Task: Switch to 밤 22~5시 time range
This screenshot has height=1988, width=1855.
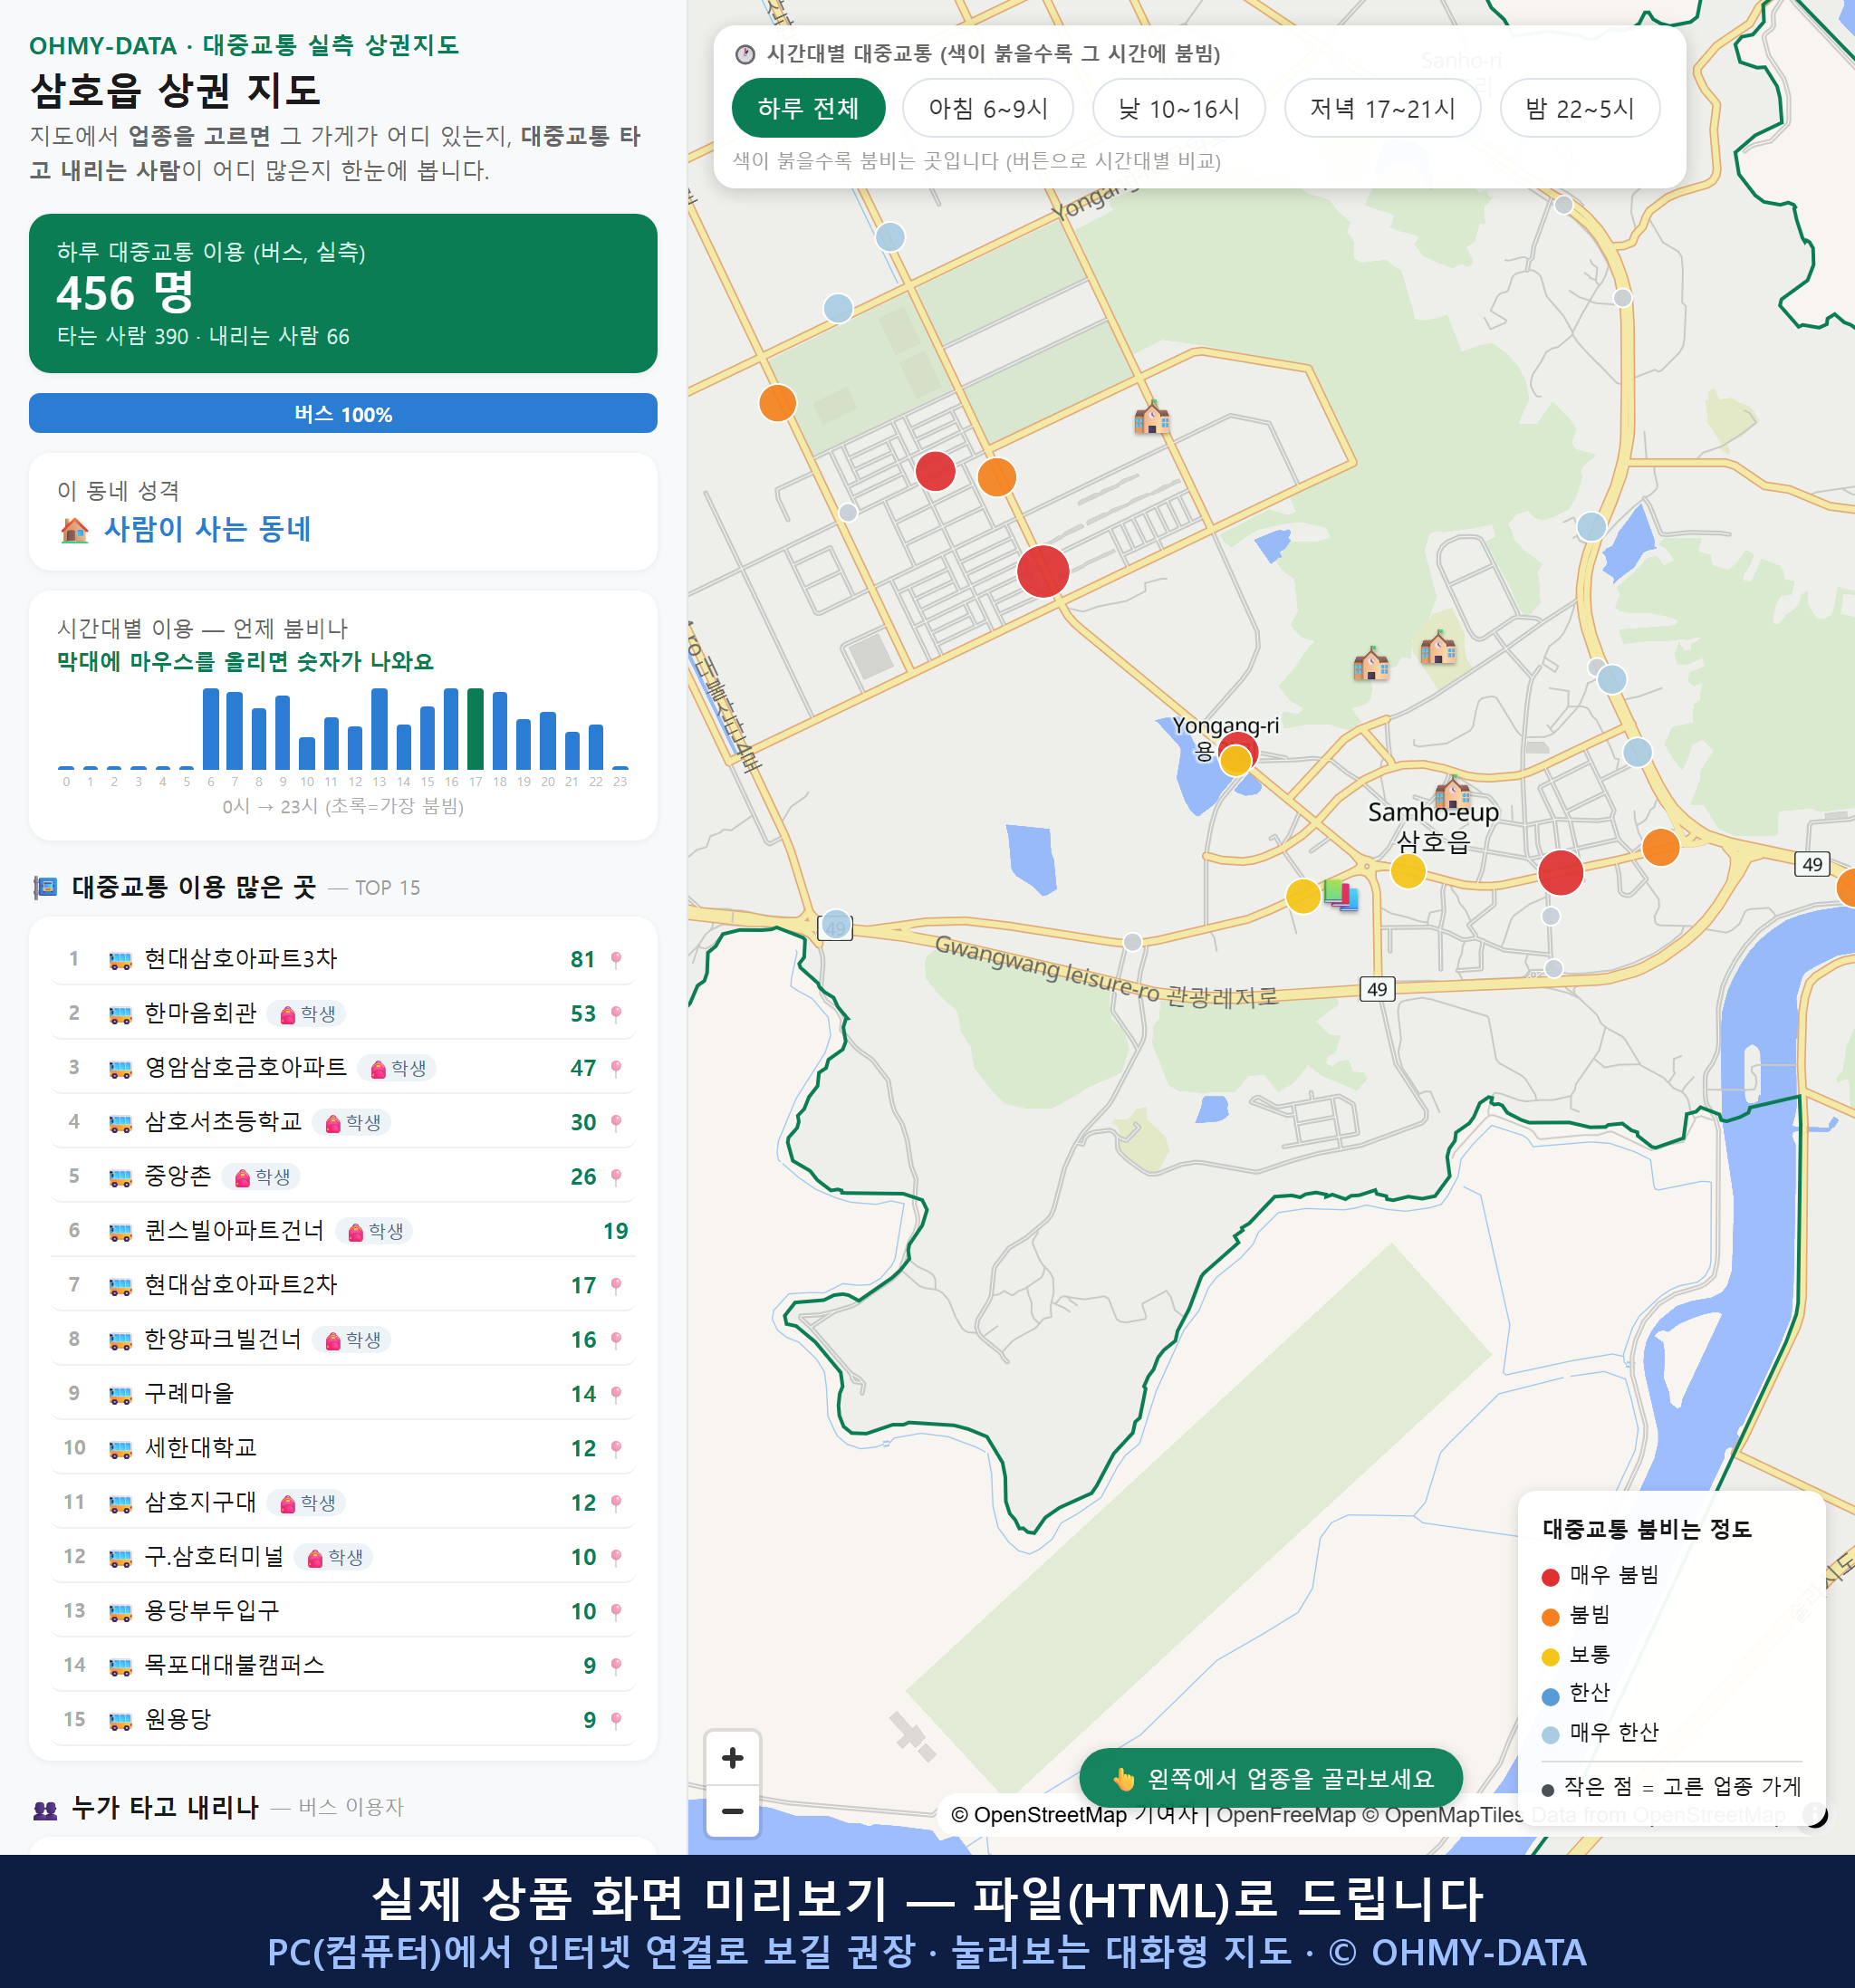Action: [1580, 108]
